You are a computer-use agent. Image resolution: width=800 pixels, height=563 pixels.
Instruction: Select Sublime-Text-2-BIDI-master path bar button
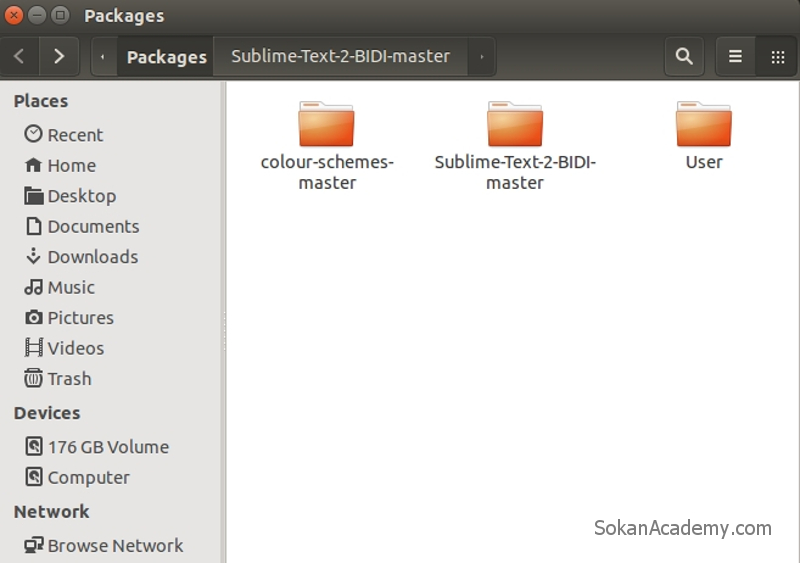340,56
